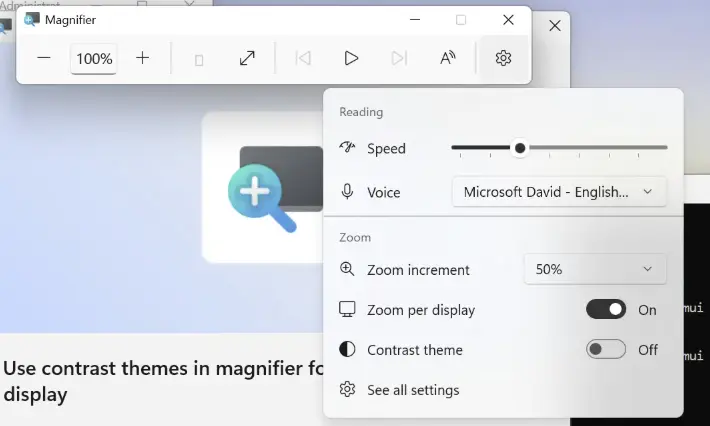Switch to full screen view arrow icon
Viewport: 710px width, 426px height.
[247, 58]
